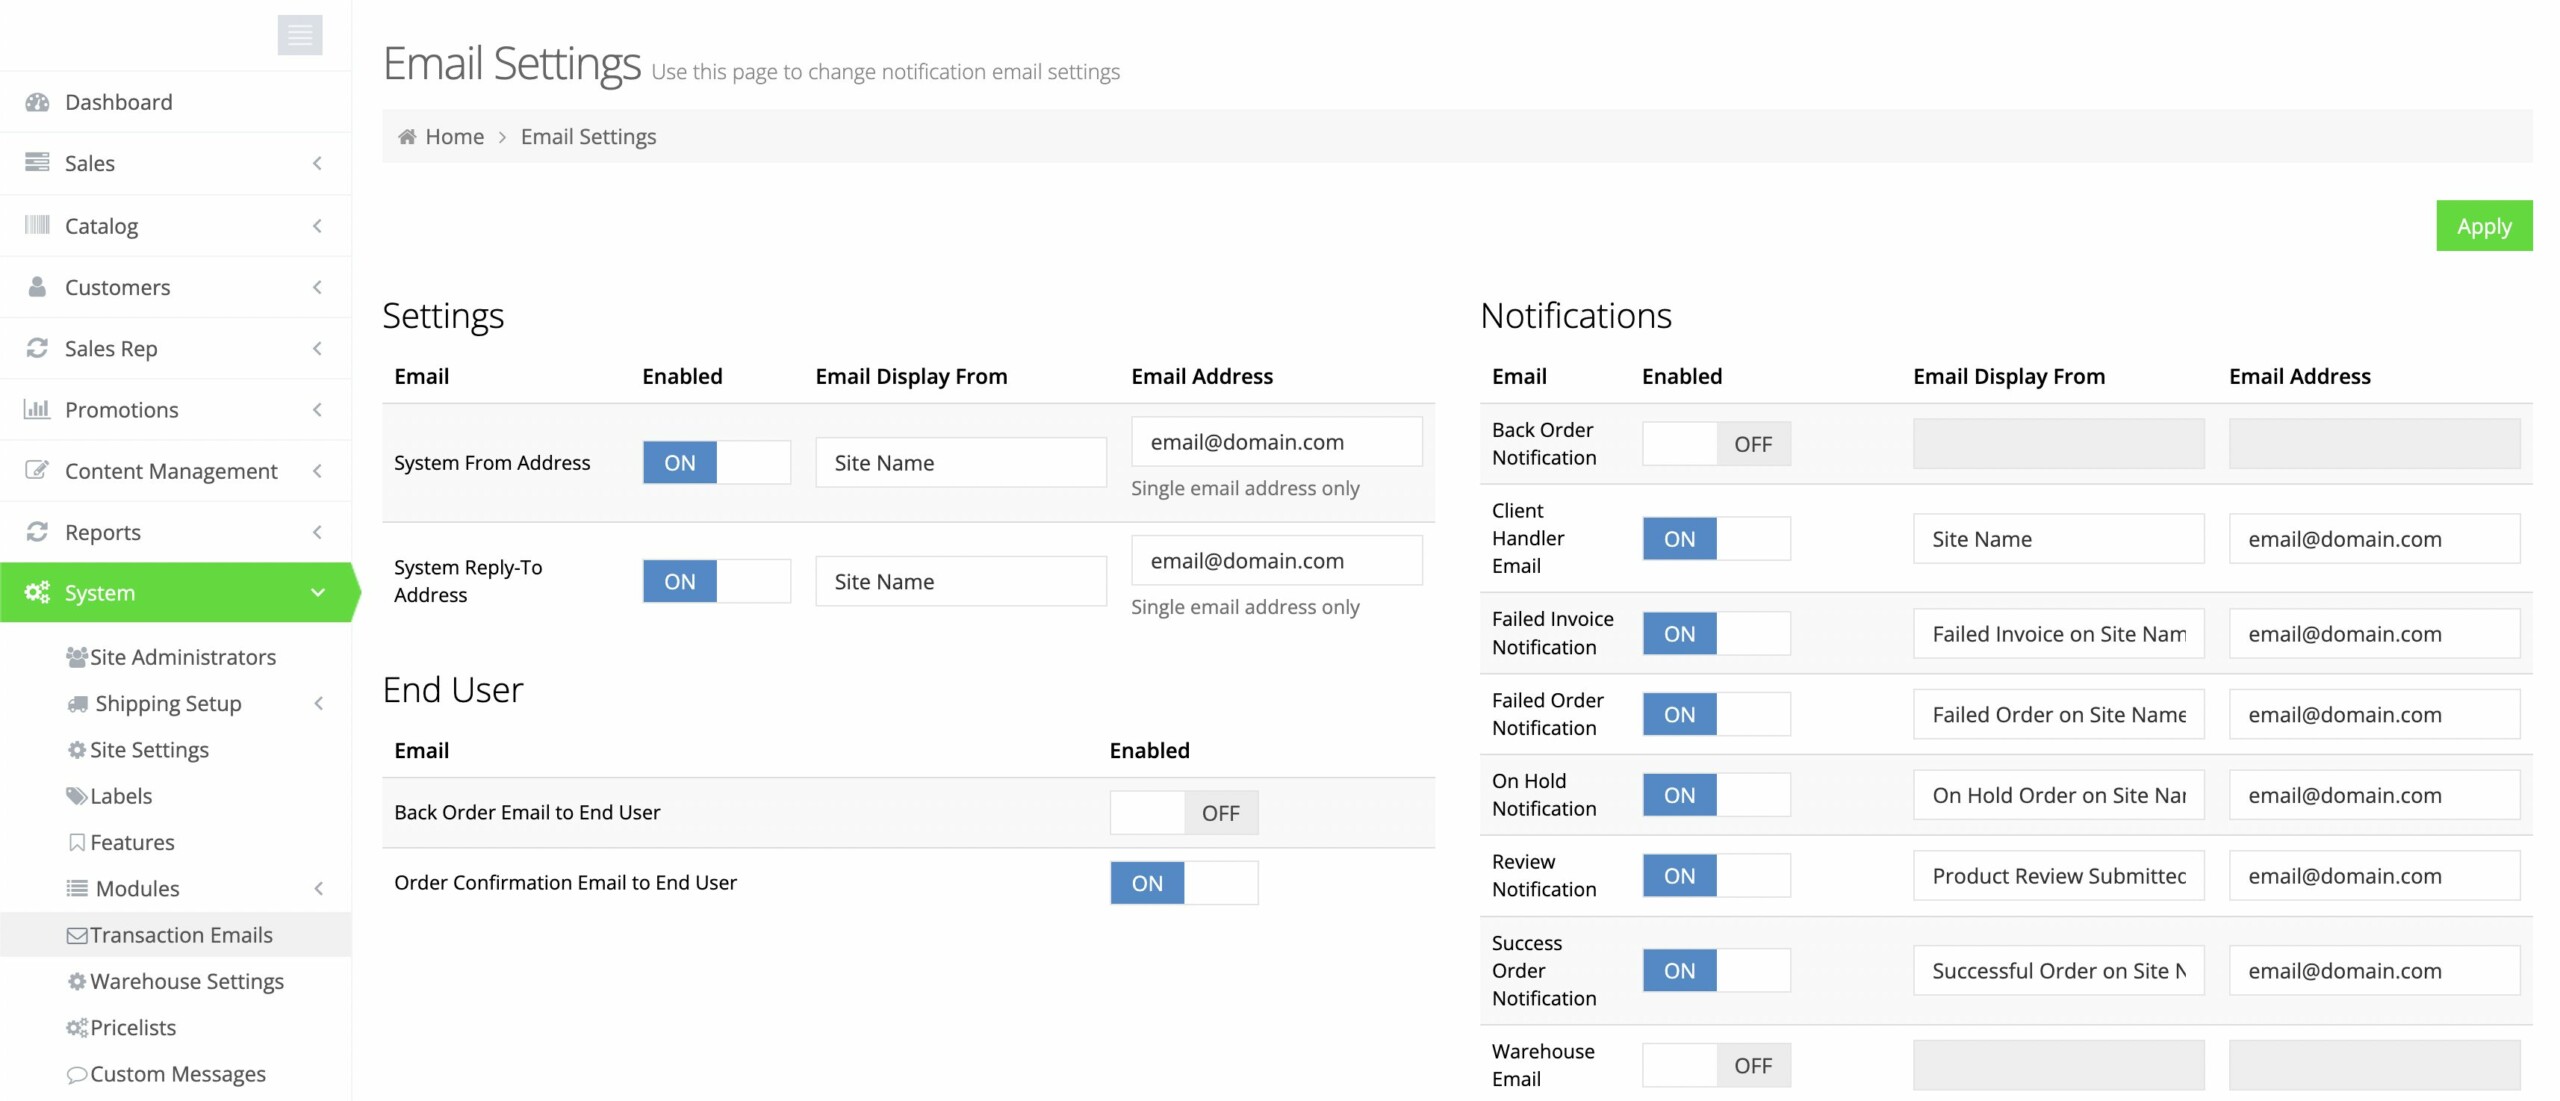Enable Back Order Email to End User
This screenshot has height=1101, width=2560.
(1184, 813)
